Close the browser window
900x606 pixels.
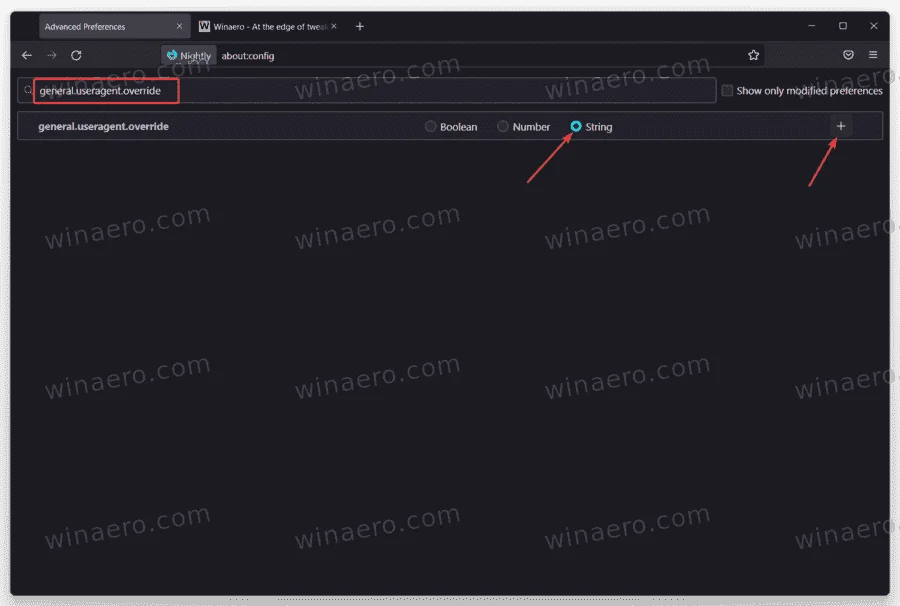(x=874, y=26)
